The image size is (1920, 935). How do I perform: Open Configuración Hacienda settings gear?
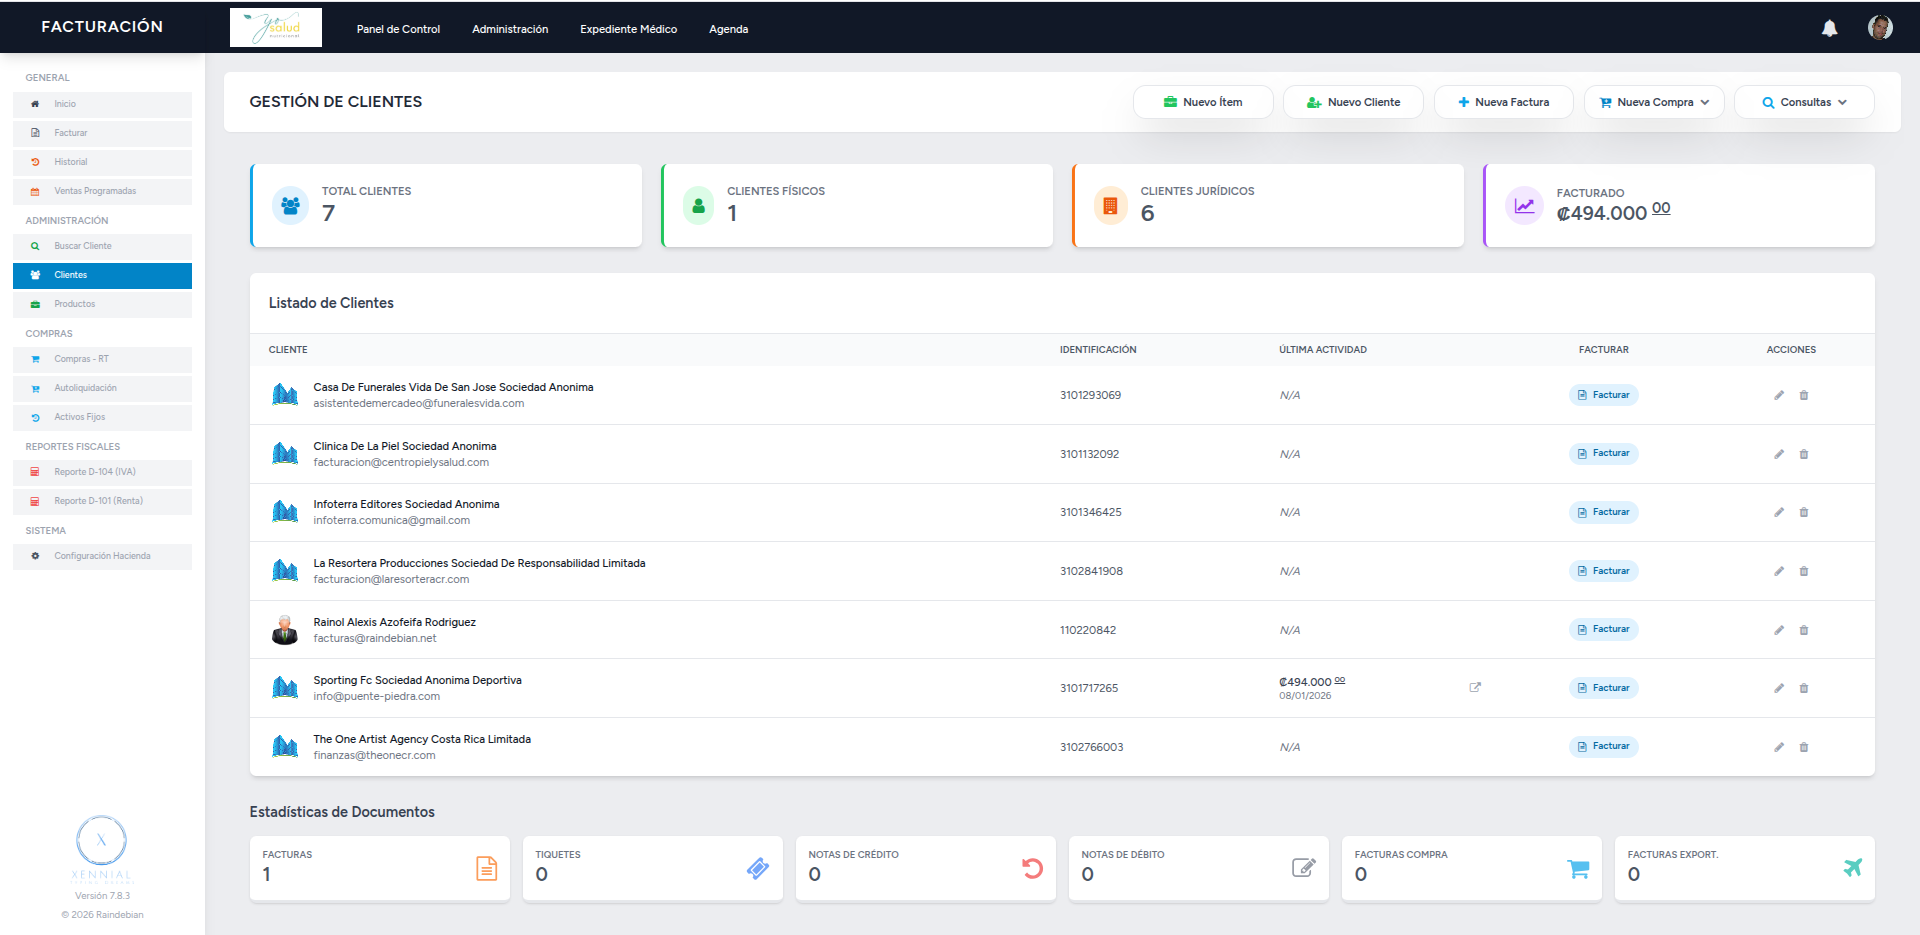coord(36,555)
